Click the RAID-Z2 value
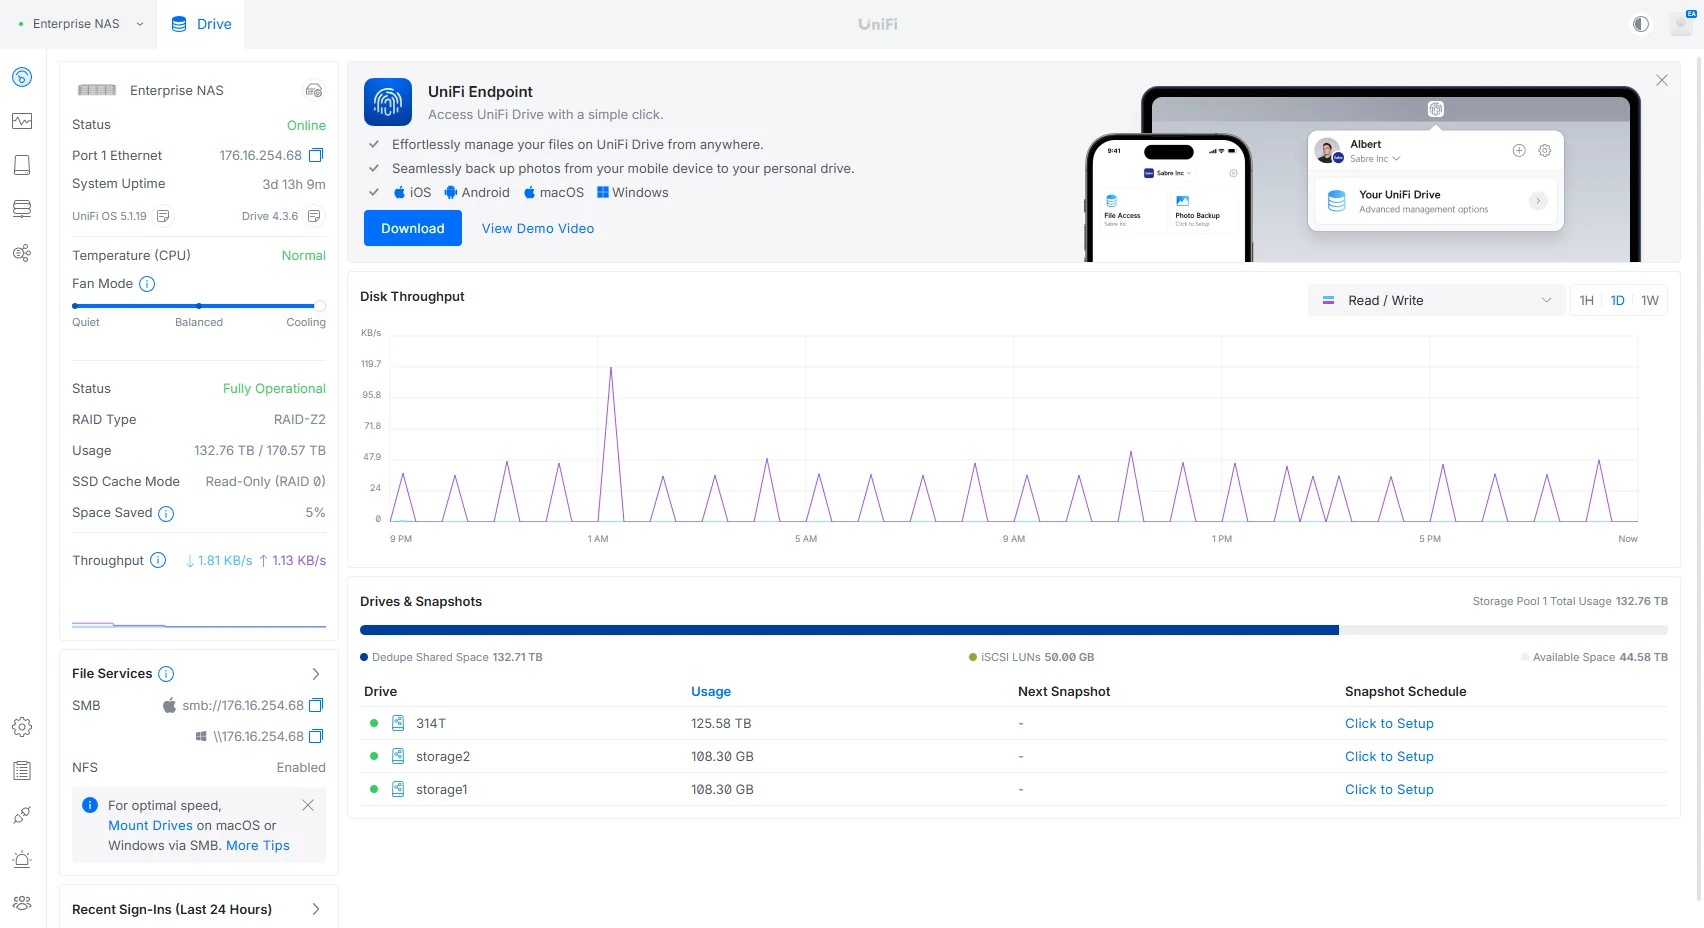 tap(300, 419)
